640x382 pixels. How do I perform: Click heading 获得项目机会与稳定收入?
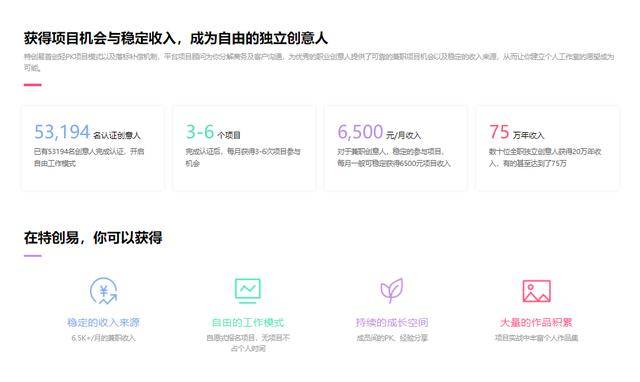click(176, 38)
